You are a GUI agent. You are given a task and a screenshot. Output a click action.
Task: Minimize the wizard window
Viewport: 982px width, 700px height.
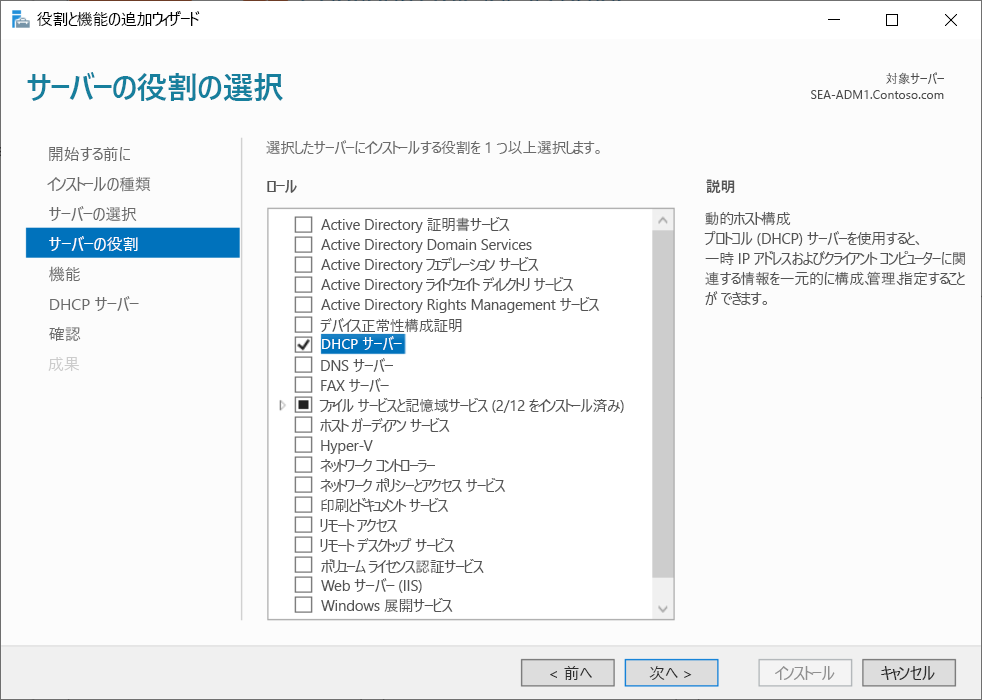tap(834, 20)
